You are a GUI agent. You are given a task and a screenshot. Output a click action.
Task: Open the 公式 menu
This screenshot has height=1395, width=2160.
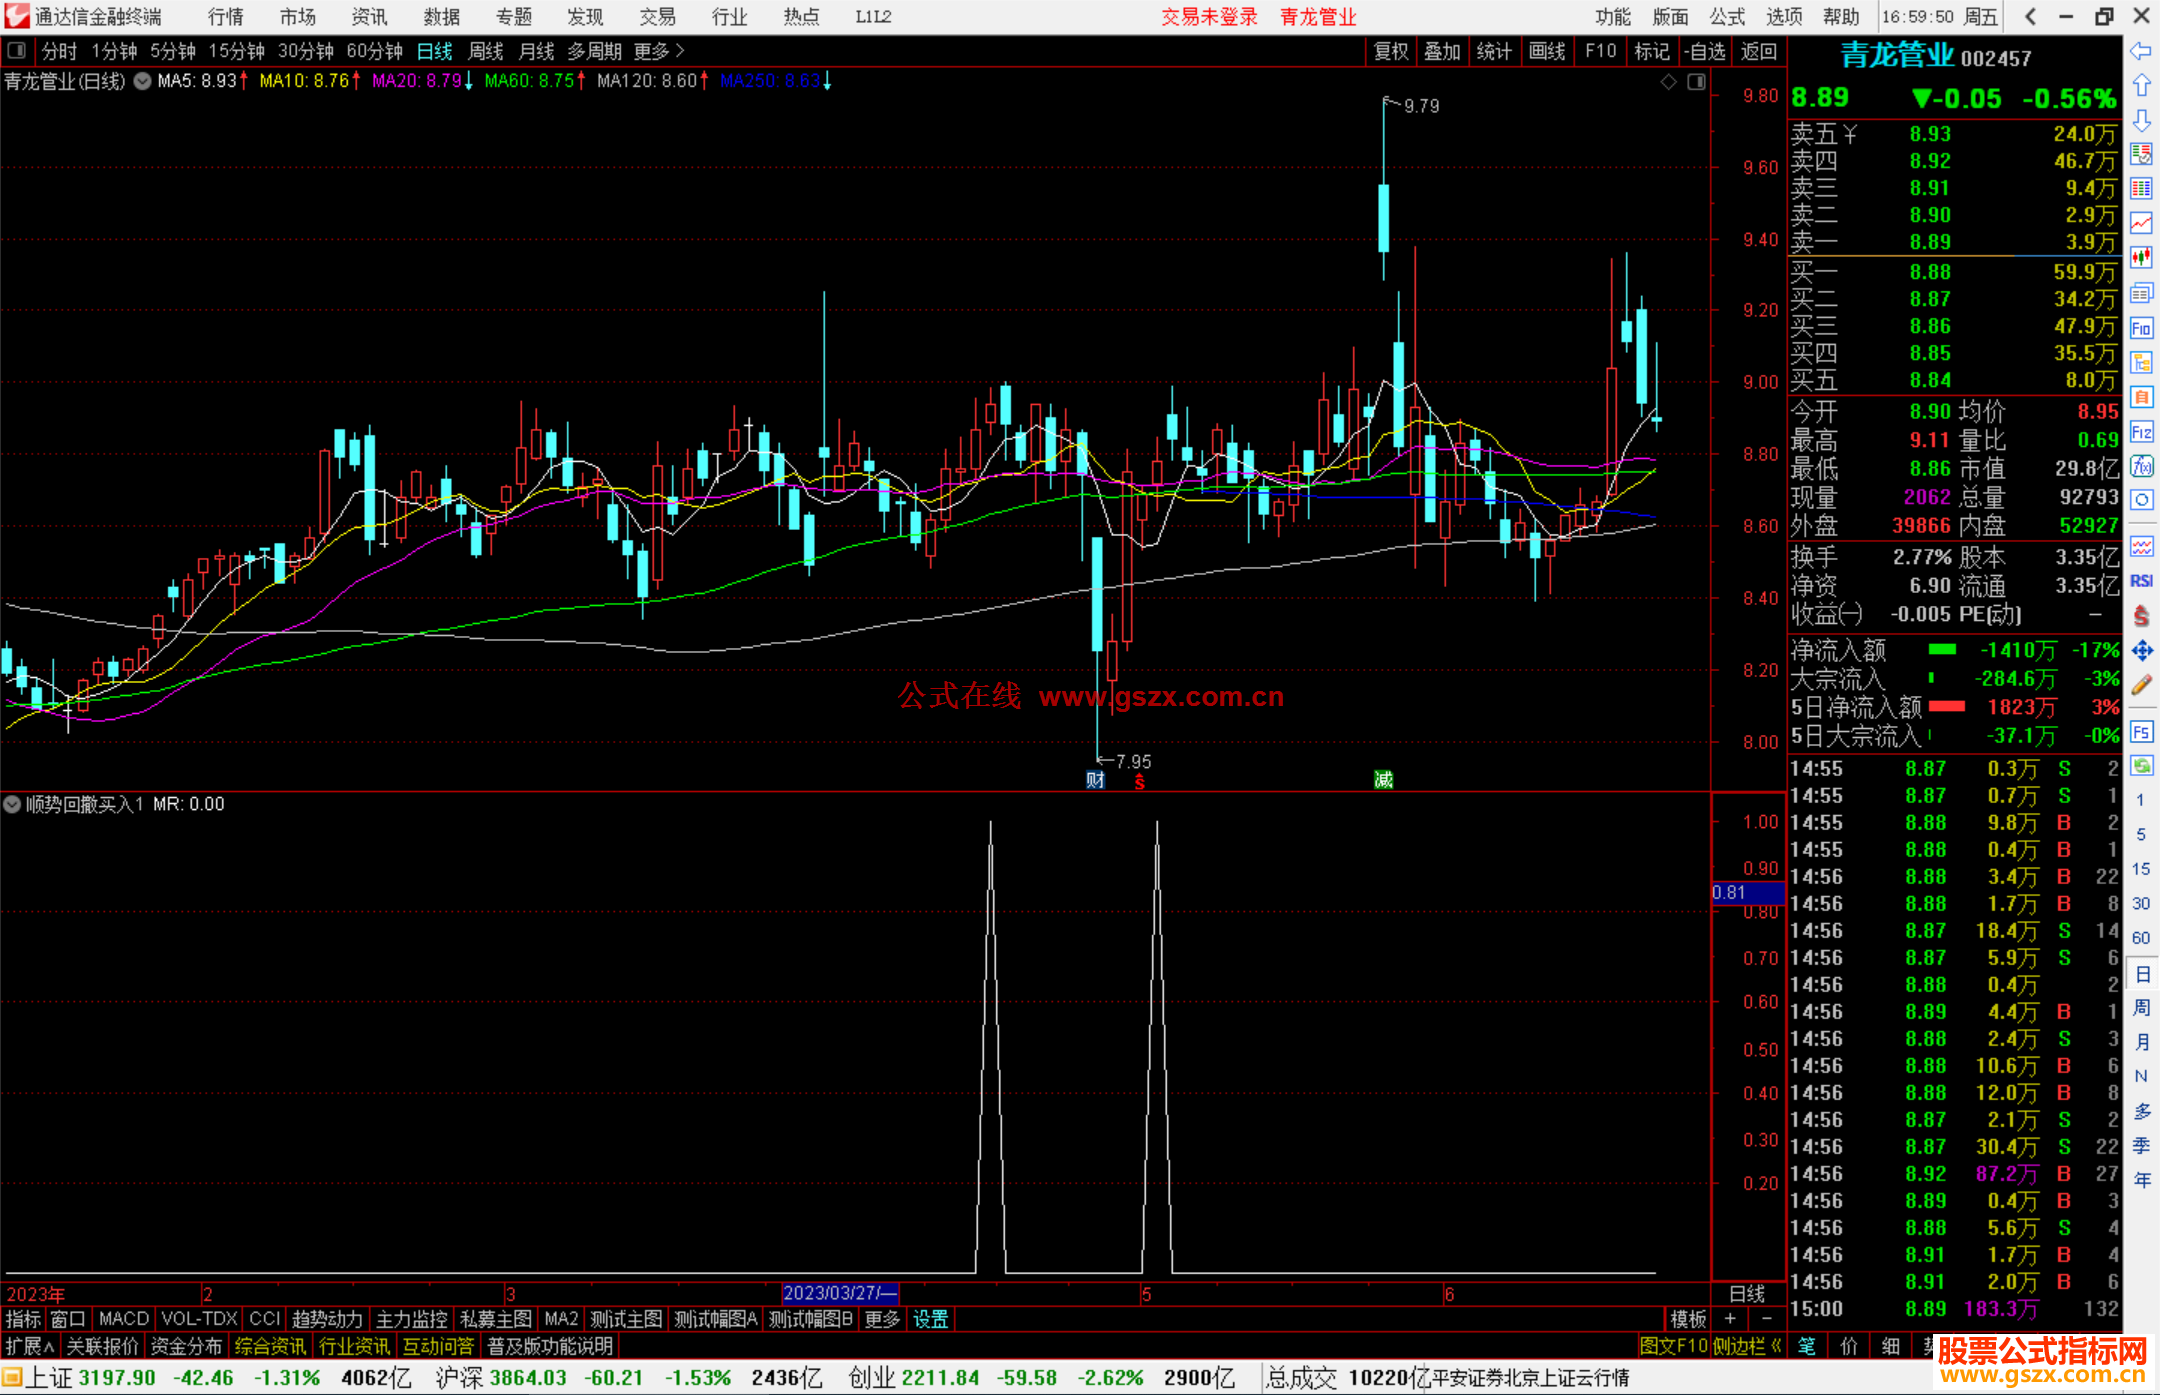(1726, 16)
